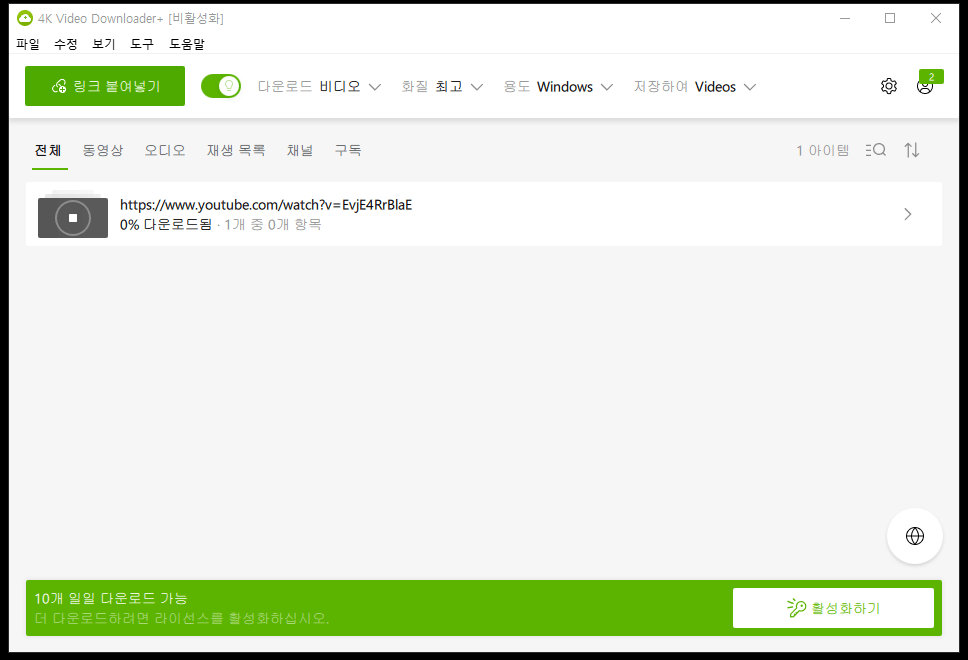Switch to the 오디오 tab

pyautogui.click(x=165, y=150)
